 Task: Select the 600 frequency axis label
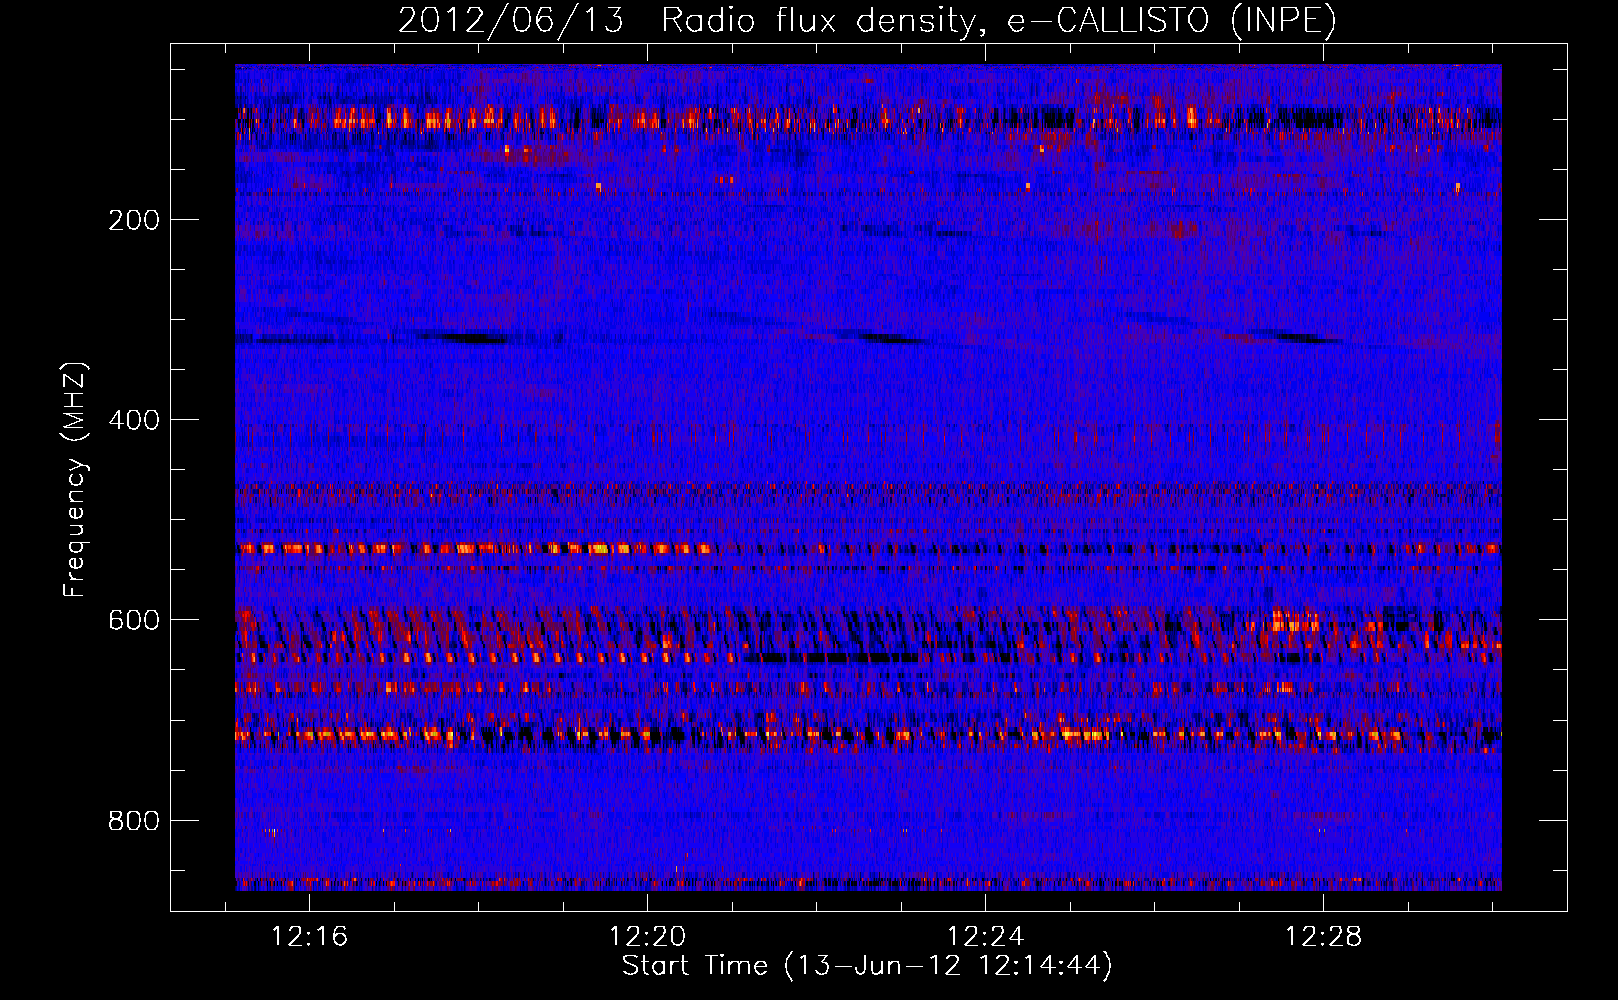tap(134, 620)
